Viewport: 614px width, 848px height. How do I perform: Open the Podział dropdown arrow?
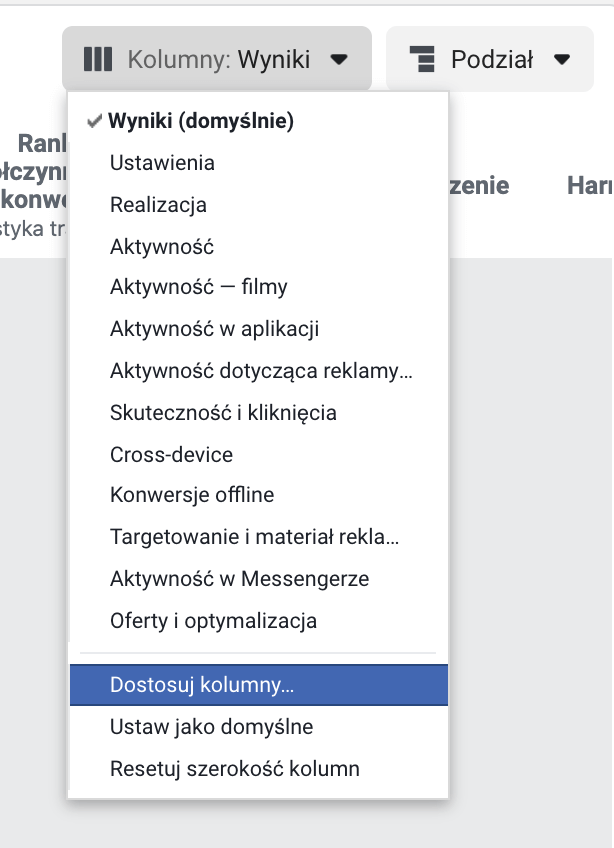click(x=561, y=59)
